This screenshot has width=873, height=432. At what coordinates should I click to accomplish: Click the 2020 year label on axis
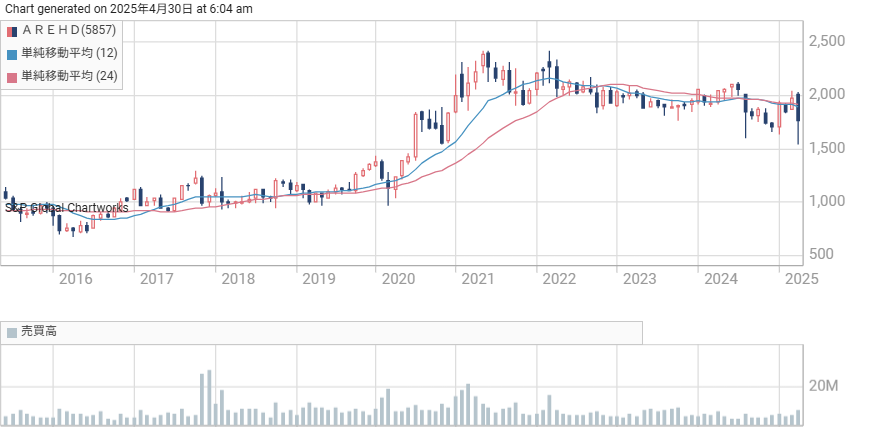pos(399,279)
